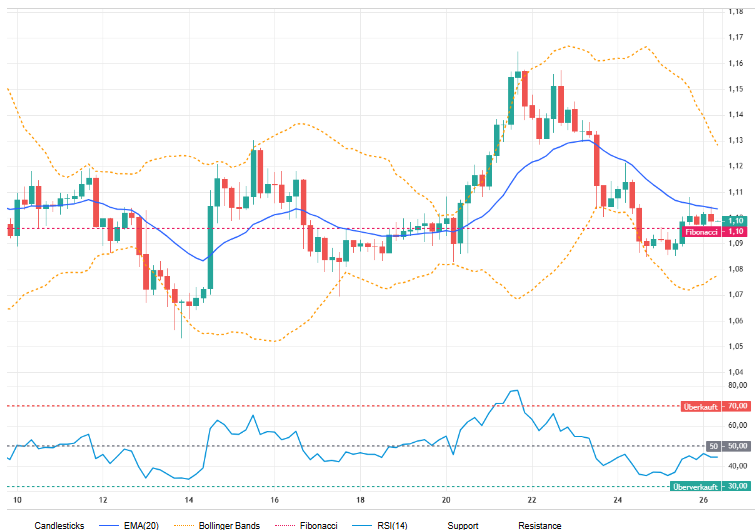Toggle the Bollinger Bands legend label
This screenshot has height=532, width=755.
(x=229, y=525)
